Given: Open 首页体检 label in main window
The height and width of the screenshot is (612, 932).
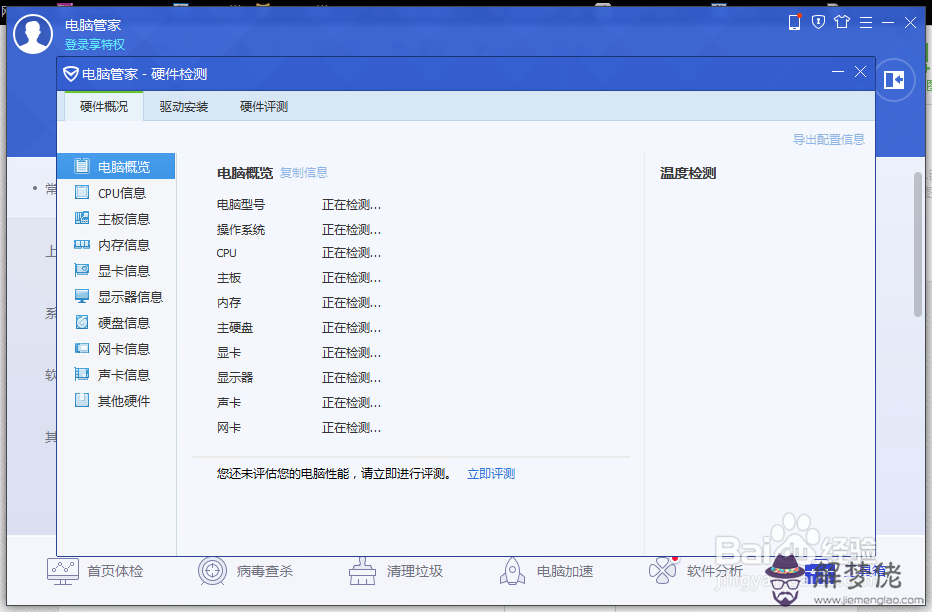Looking at the screenshot, I should (115, 571).
